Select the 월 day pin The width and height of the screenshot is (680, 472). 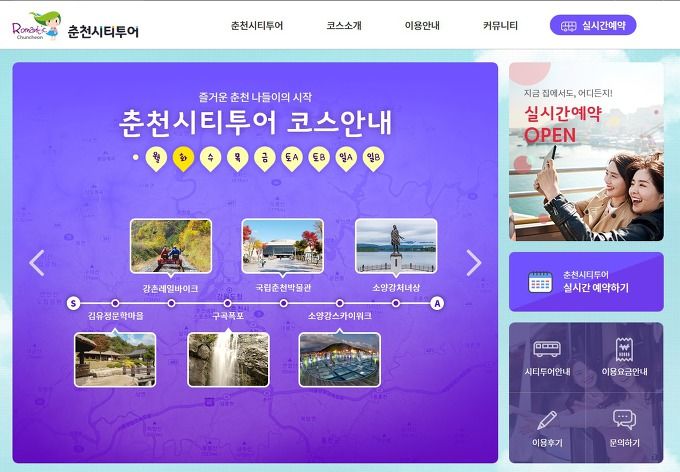[x=156, y=158]
